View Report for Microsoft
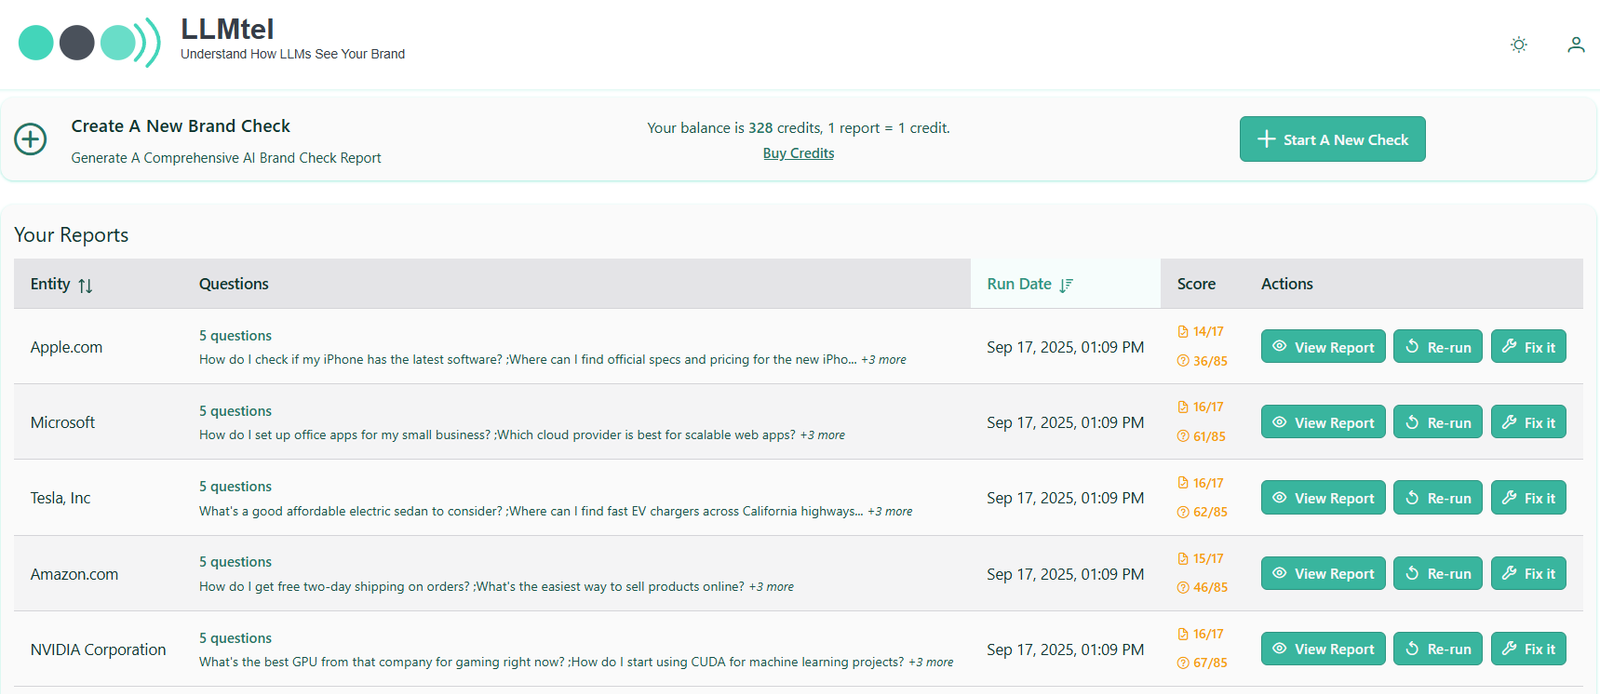Screen dimensions: 1600x694 [x=1322, y=423]
